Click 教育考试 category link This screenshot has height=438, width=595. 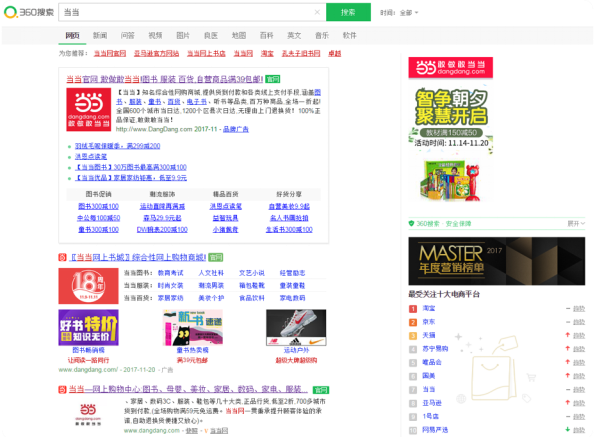(x=170, y=273)
